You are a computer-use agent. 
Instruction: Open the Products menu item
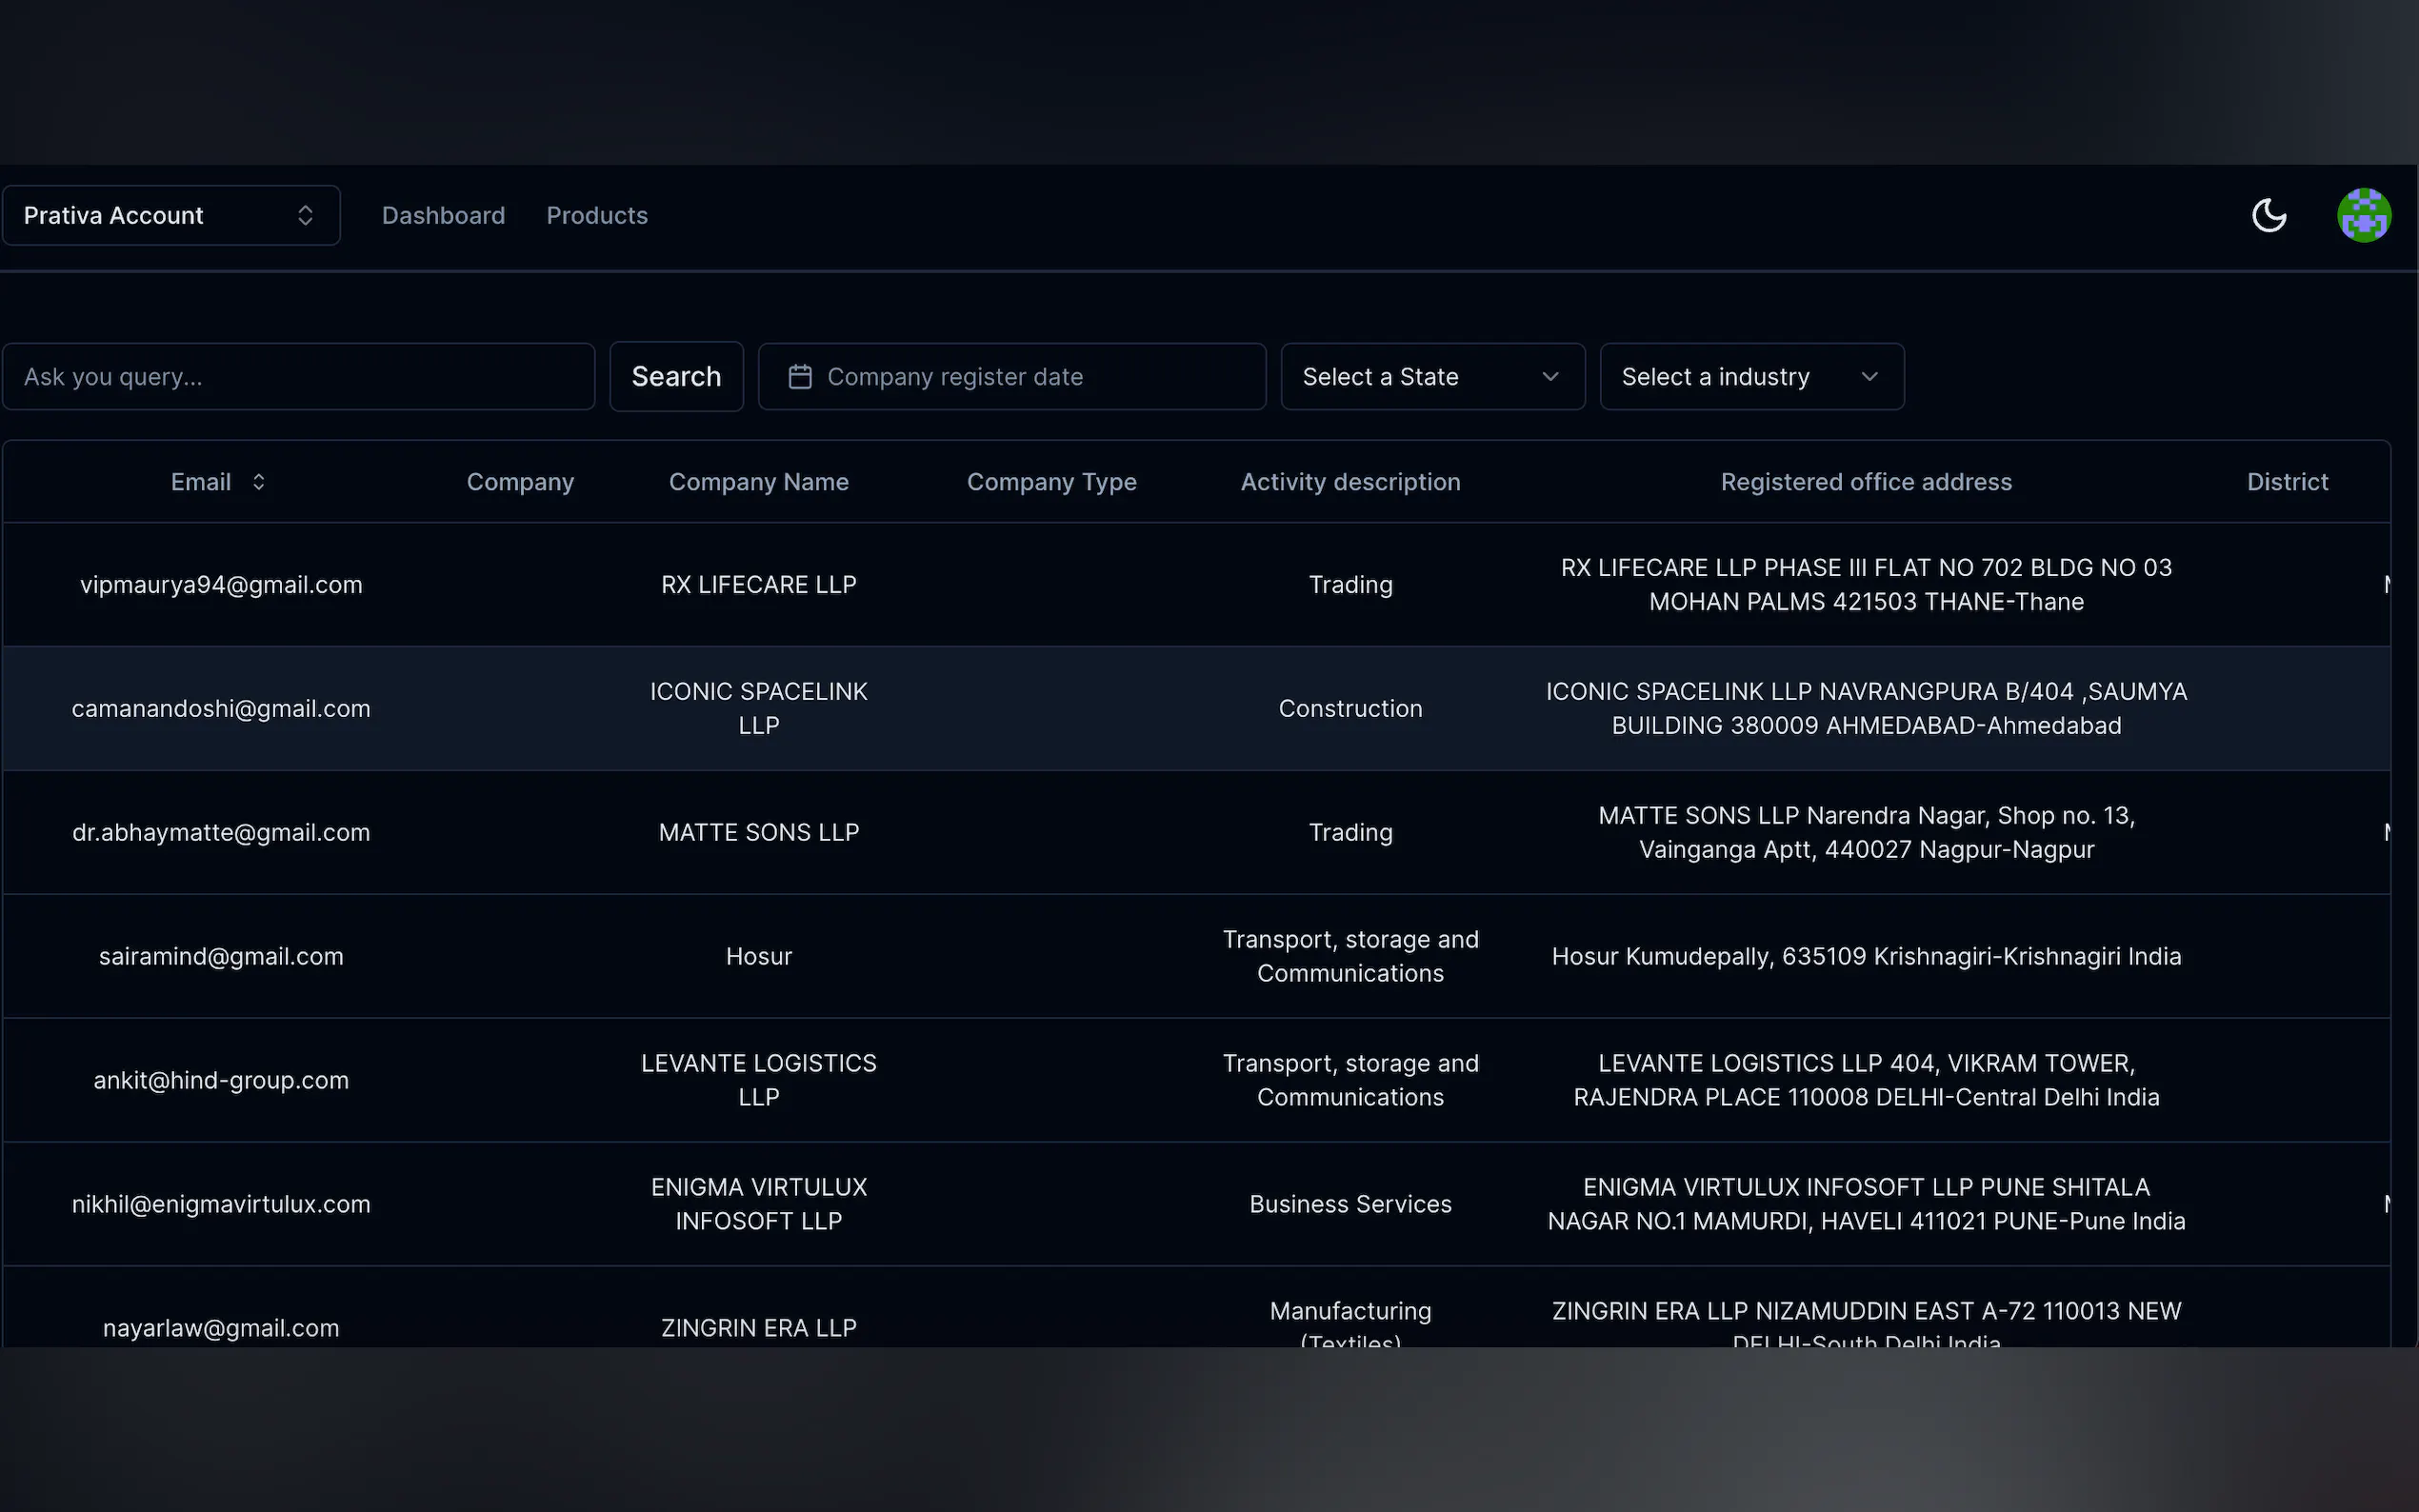(597, 215)
